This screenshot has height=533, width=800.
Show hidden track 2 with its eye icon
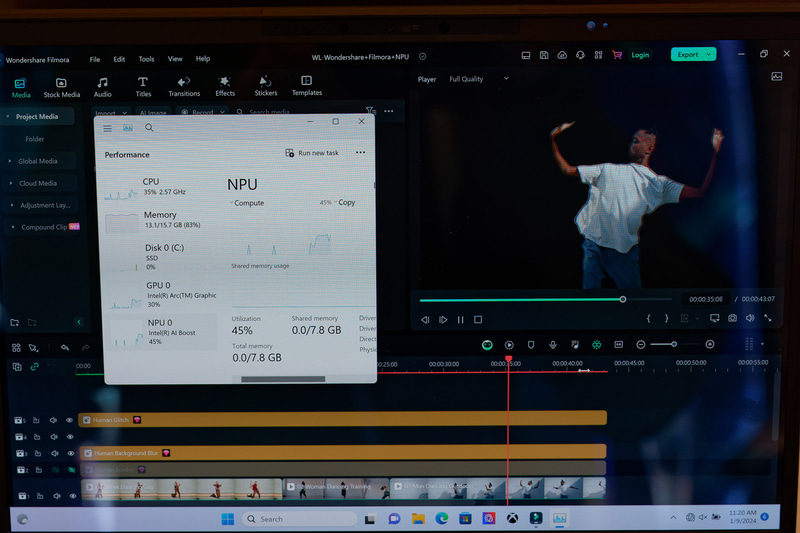pyautogui.click(x=71, y=470)
